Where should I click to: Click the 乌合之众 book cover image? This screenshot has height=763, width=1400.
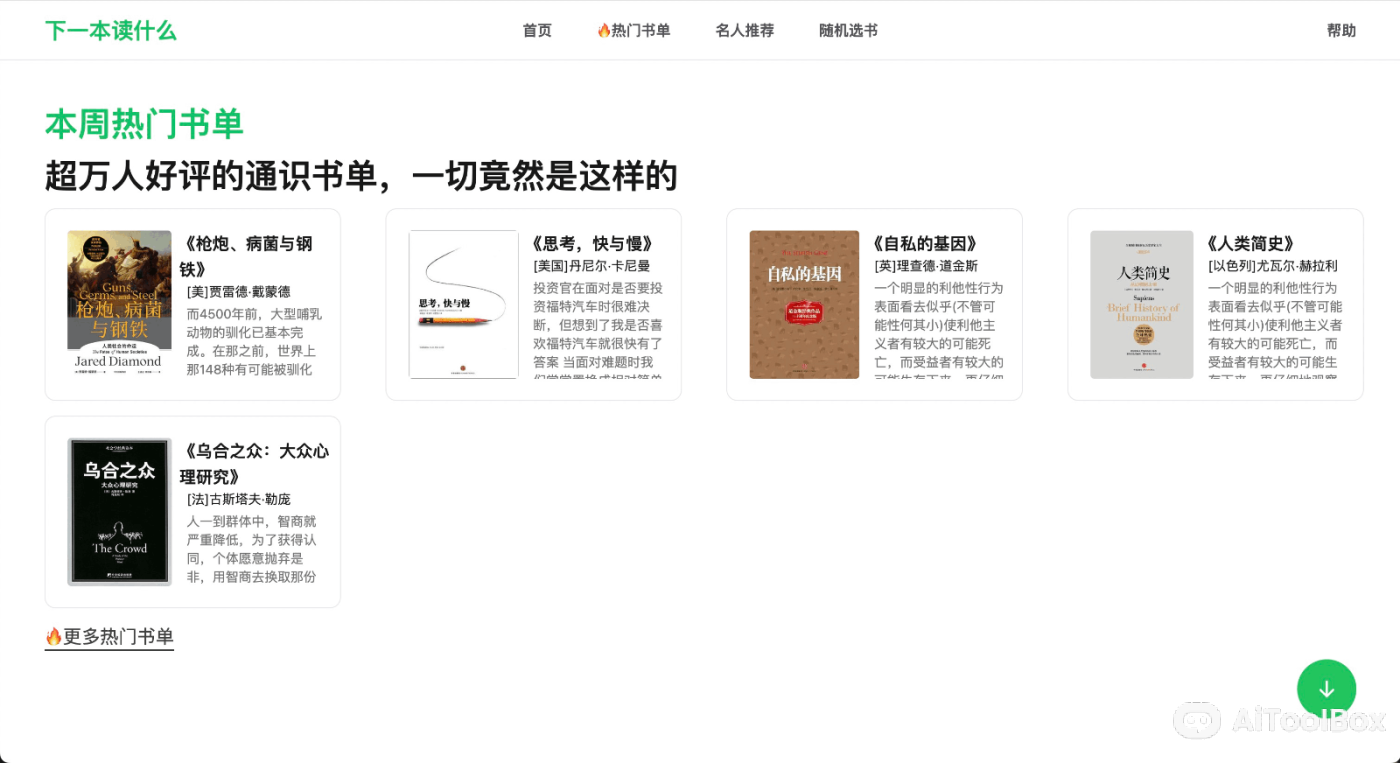click(x=118, y=511)
